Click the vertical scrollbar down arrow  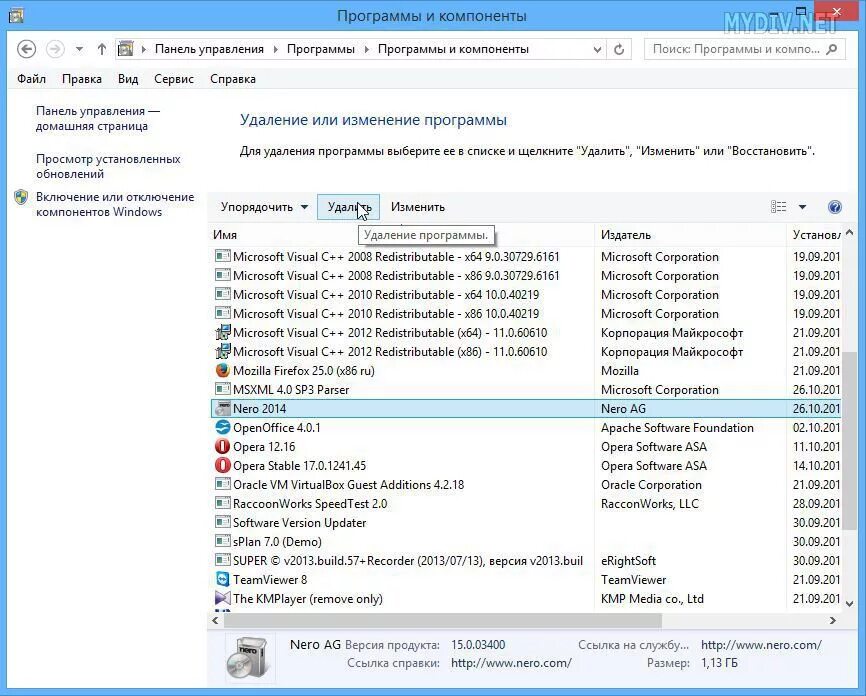click(x=849, y=604)
